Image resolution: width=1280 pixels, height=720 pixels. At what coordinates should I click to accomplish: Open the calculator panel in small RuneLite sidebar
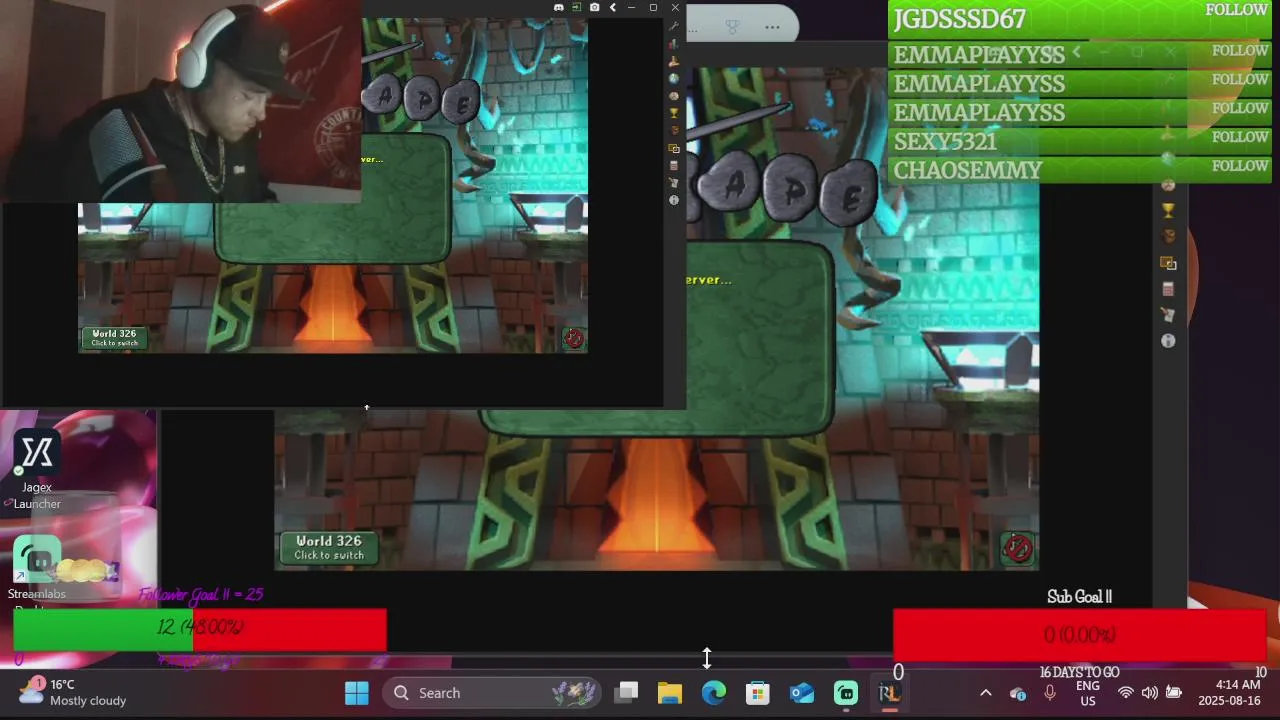pos(673,165)
